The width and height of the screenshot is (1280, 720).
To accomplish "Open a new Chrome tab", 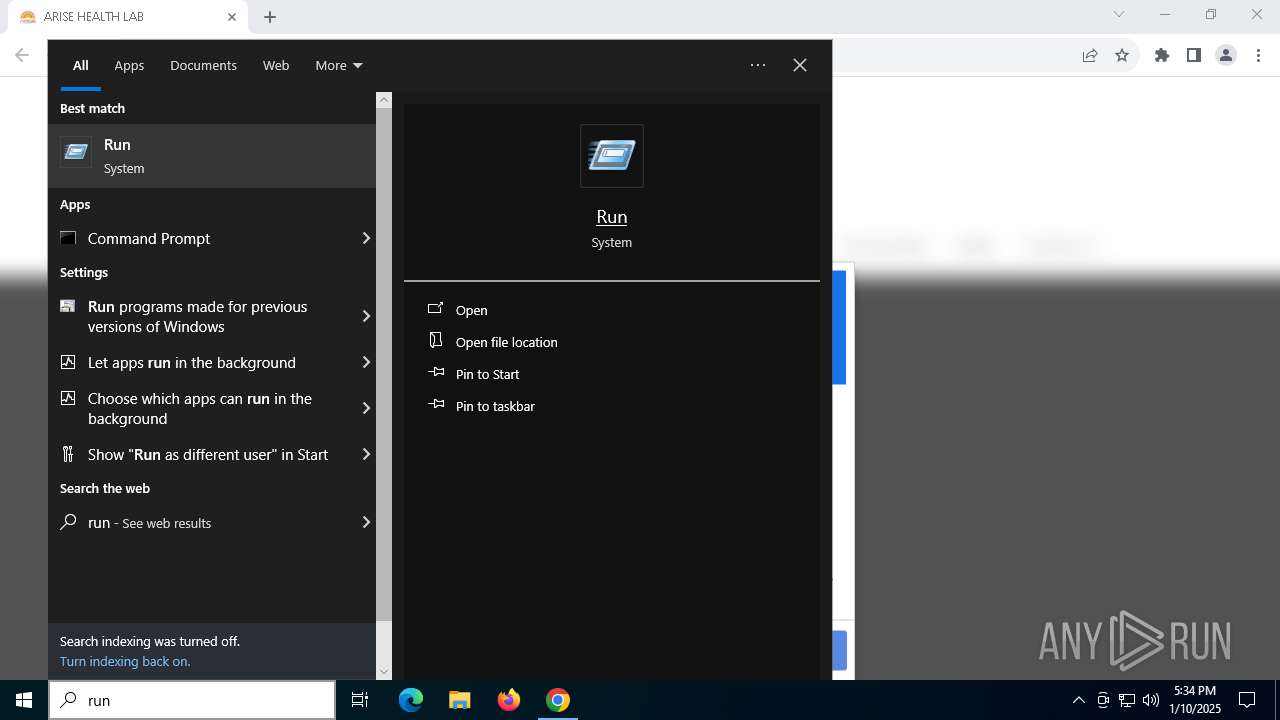I will [270, 17].
